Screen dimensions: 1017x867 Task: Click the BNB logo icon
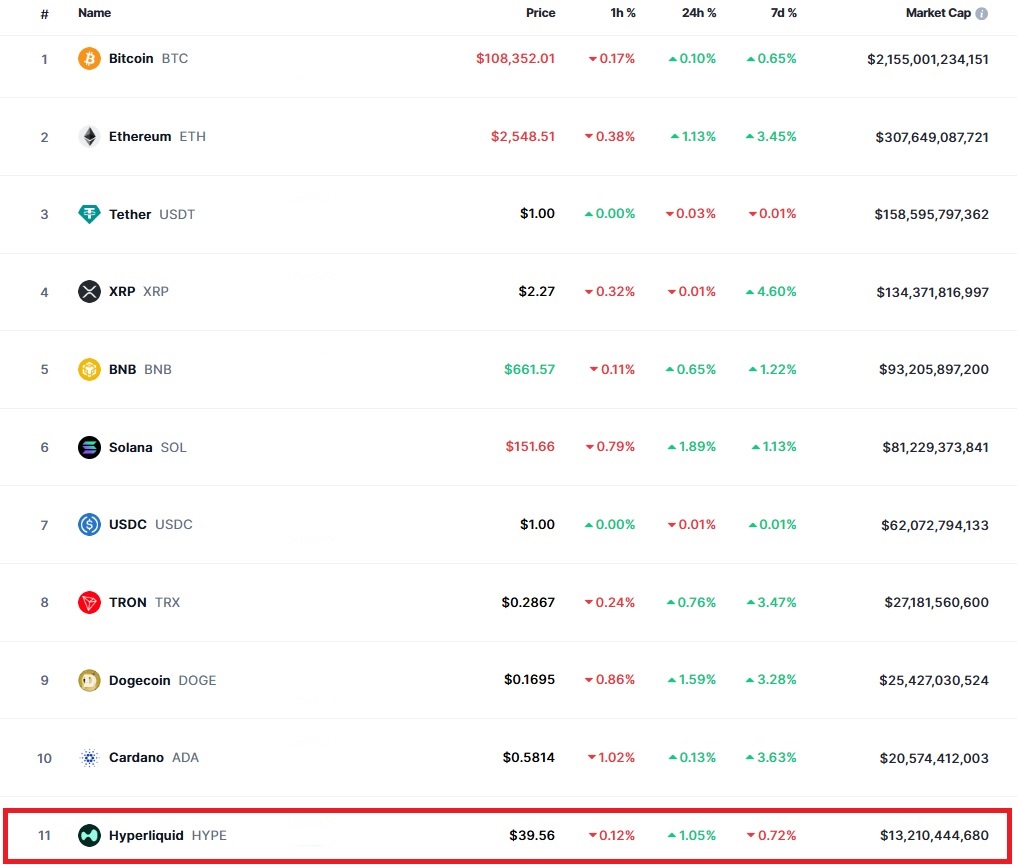[90, 369]
